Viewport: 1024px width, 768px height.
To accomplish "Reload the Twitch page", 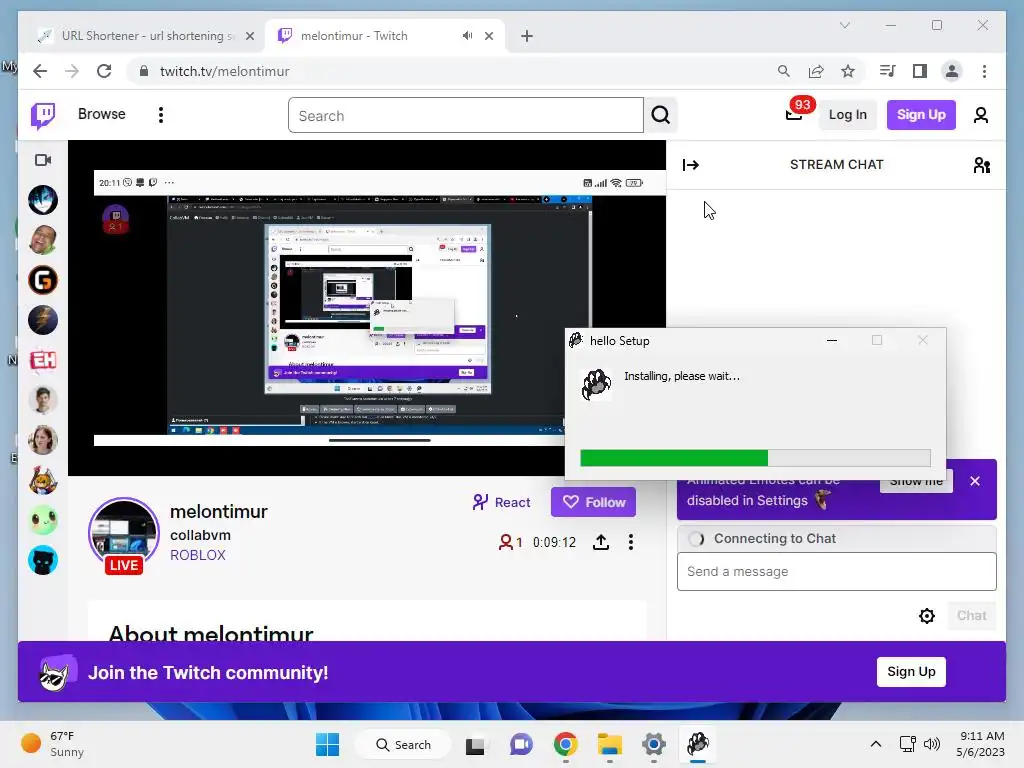I will tap(104, 71).
